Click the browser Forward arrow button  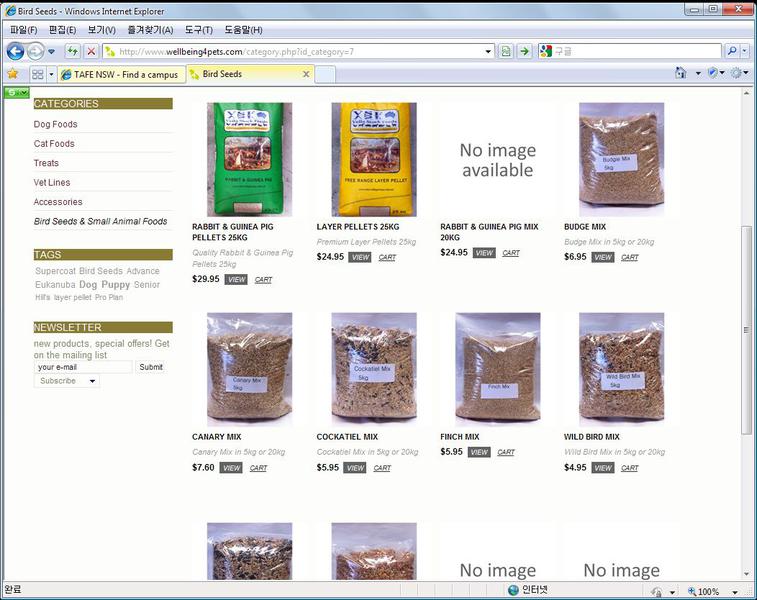[x=35, y=51]
